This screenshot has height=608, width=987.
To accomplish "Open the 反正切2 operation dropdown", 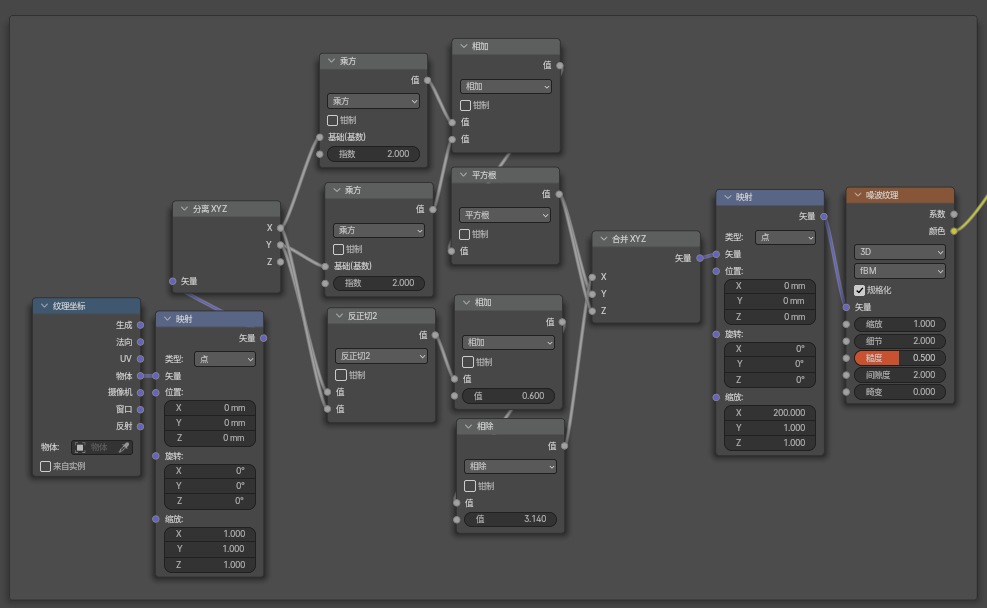I will coord(381,356).
